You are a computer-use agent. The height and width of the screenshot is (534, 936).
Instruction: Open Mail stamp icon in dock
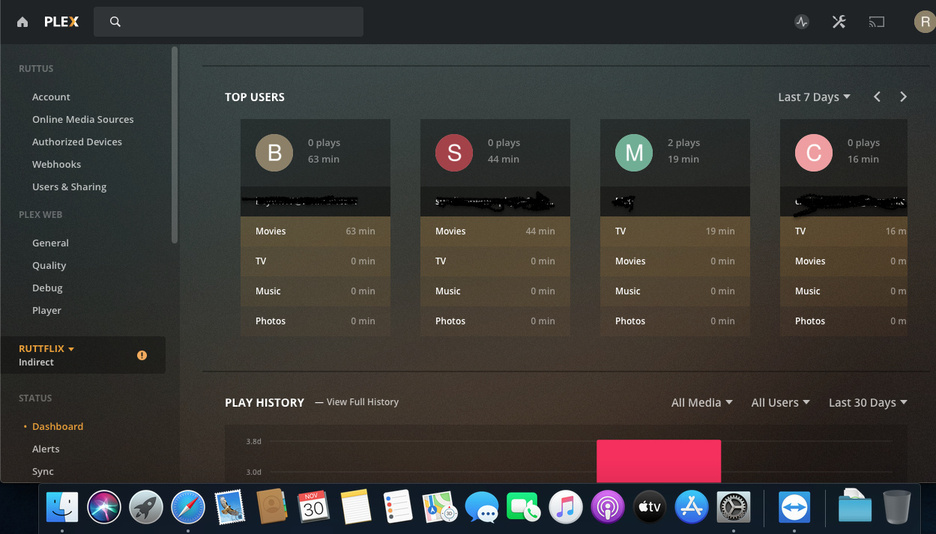pos(230,507)
